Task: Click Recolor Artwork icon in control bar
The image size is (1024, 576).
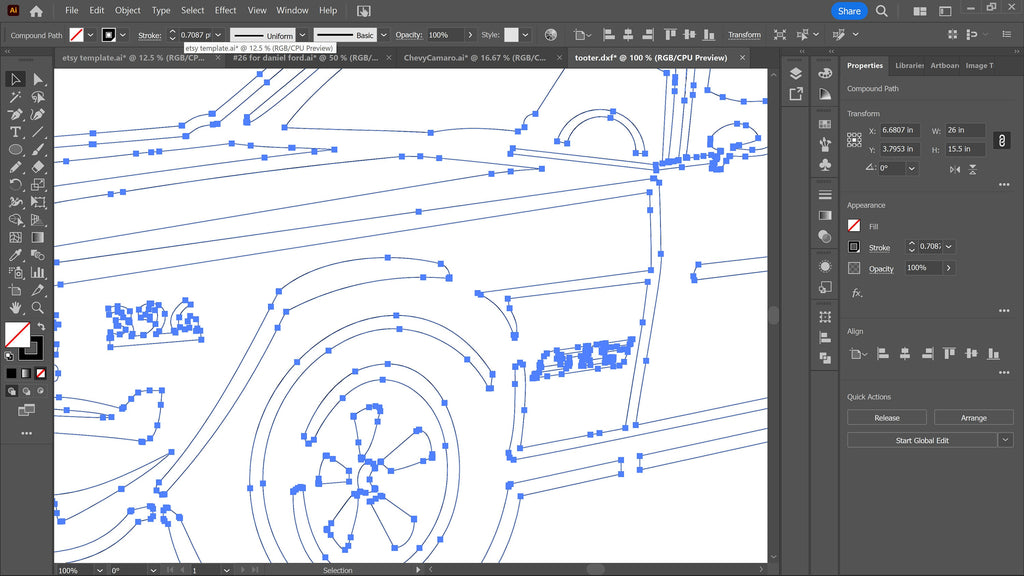Action: pos(551,35)
